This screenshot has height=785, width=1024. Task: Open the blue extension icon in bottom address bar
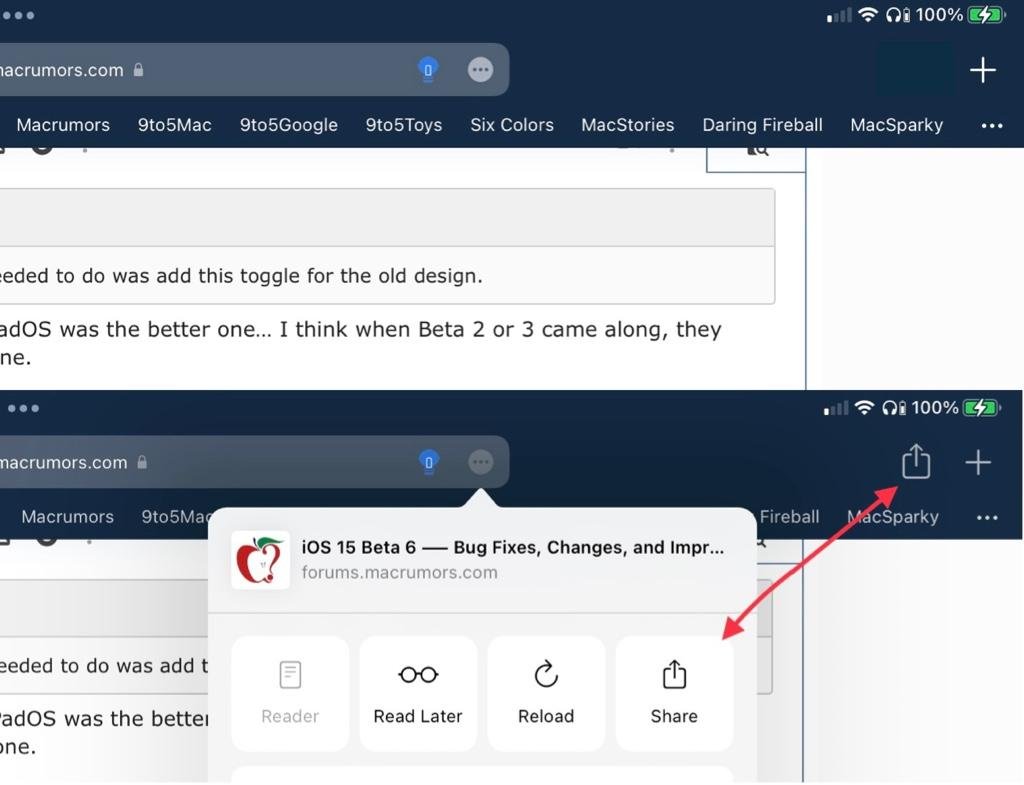428,462
